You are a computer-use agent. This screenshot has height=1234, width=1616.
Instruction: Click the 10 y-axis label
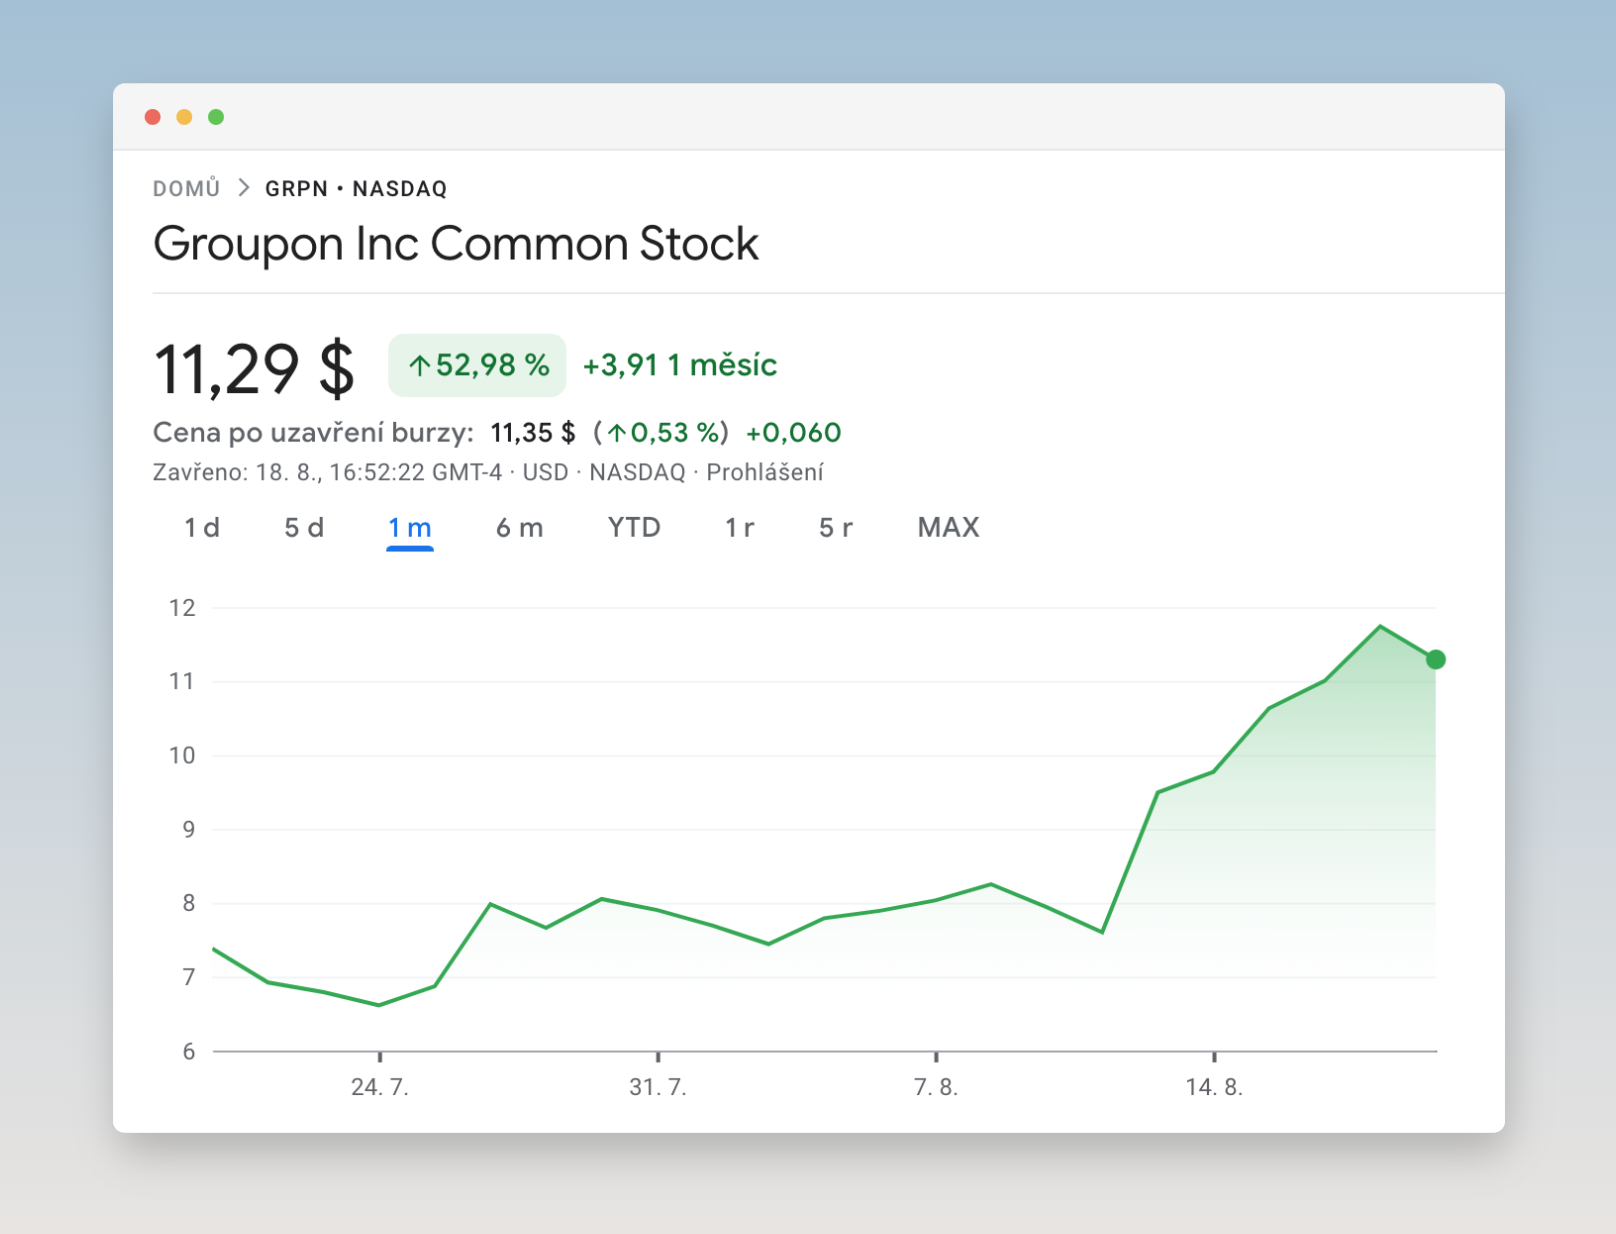click(x=182, y=756)
